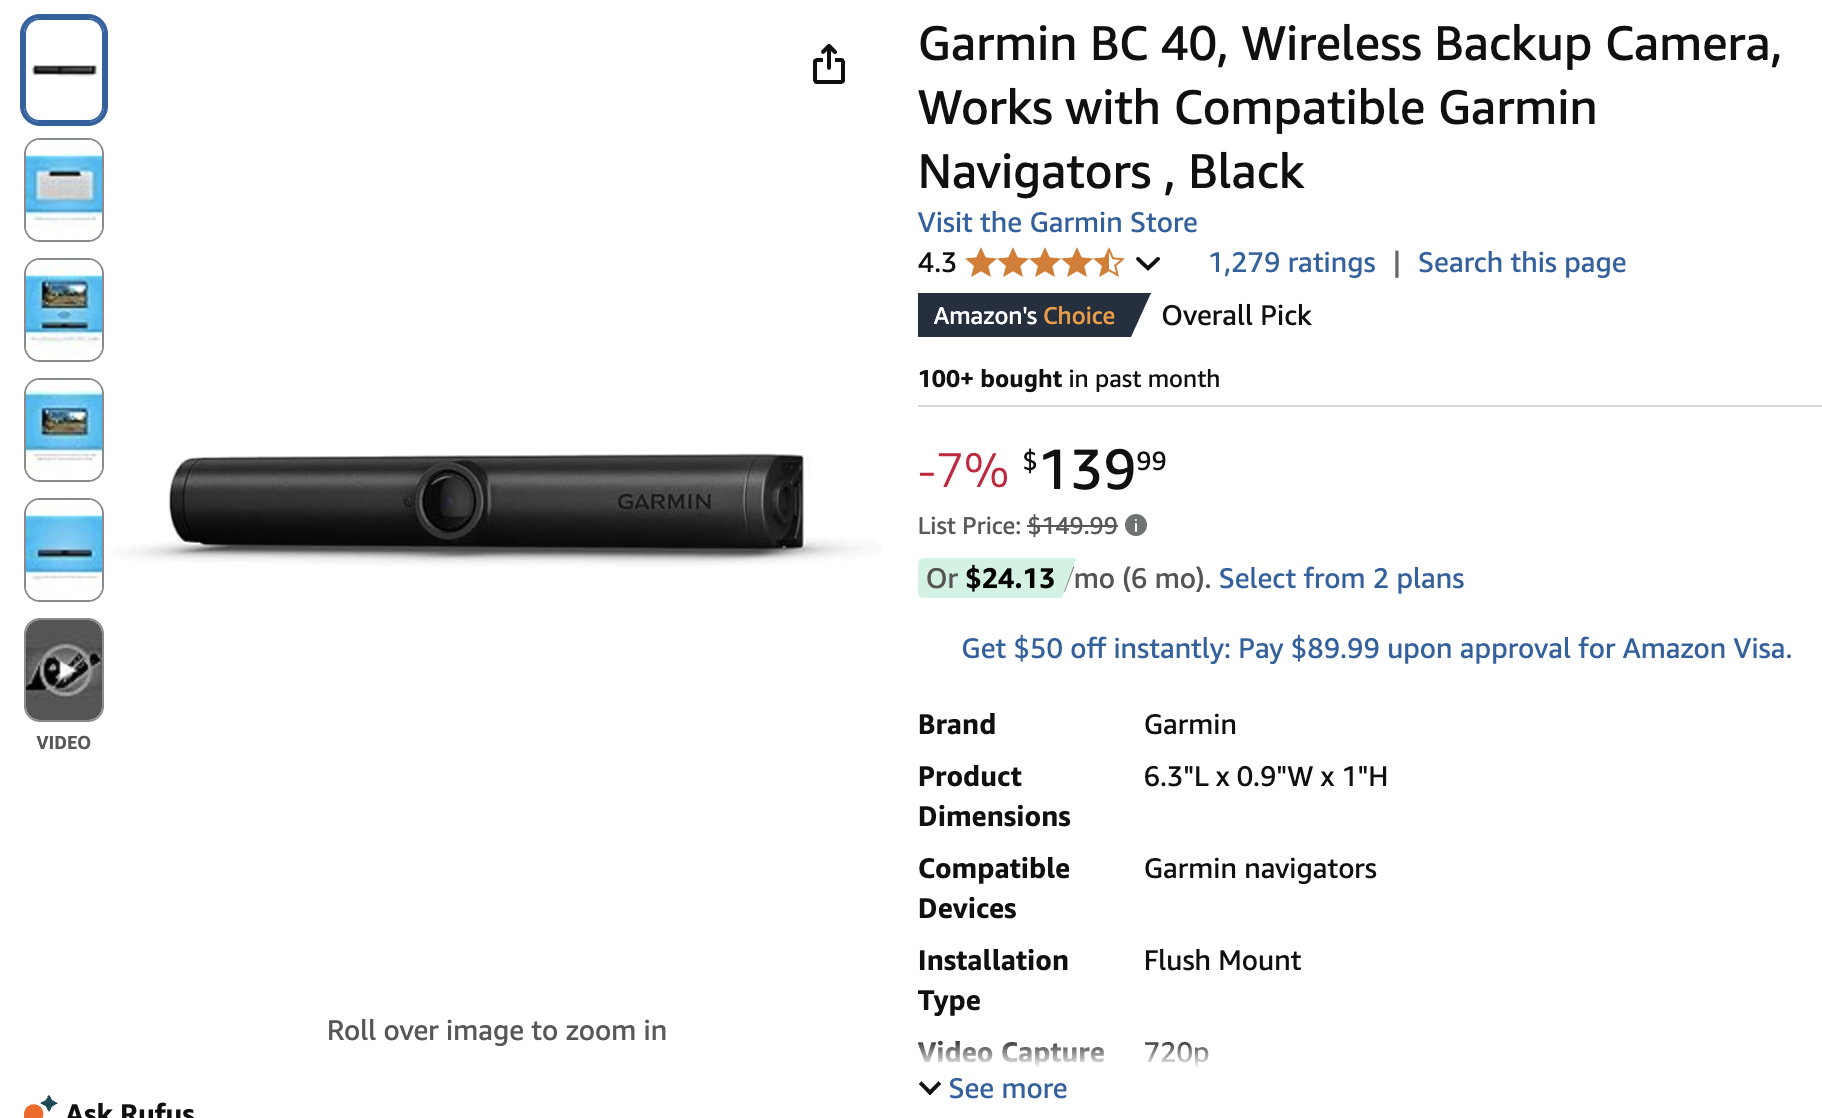Viewport: 1822px width, 1118px height.
Task: Click the main Garmin camera product image
Action: [487, 502]
